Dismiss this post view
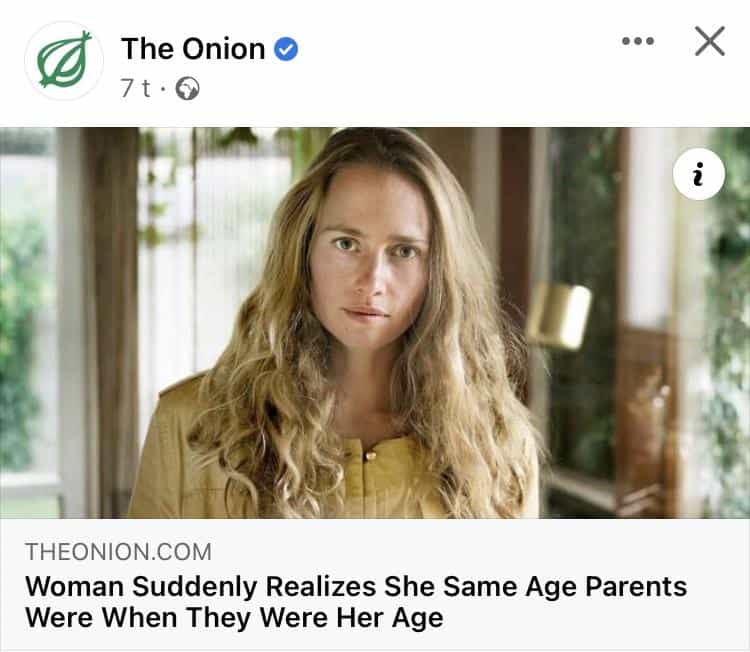 click(709, 41)
